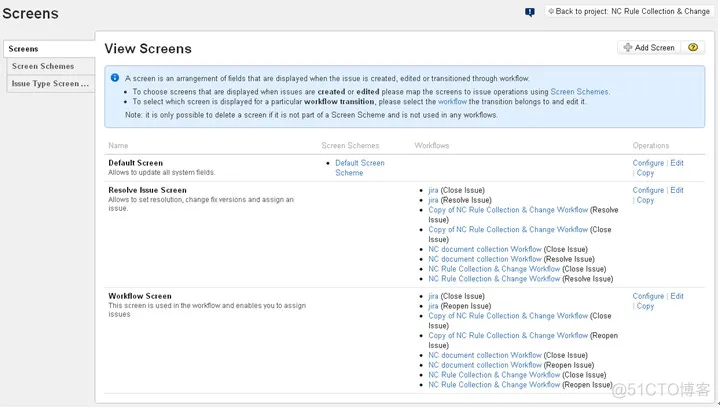Click the Operations column header
Viewport: 720px width, 408px height.
[x=651, y=145]
